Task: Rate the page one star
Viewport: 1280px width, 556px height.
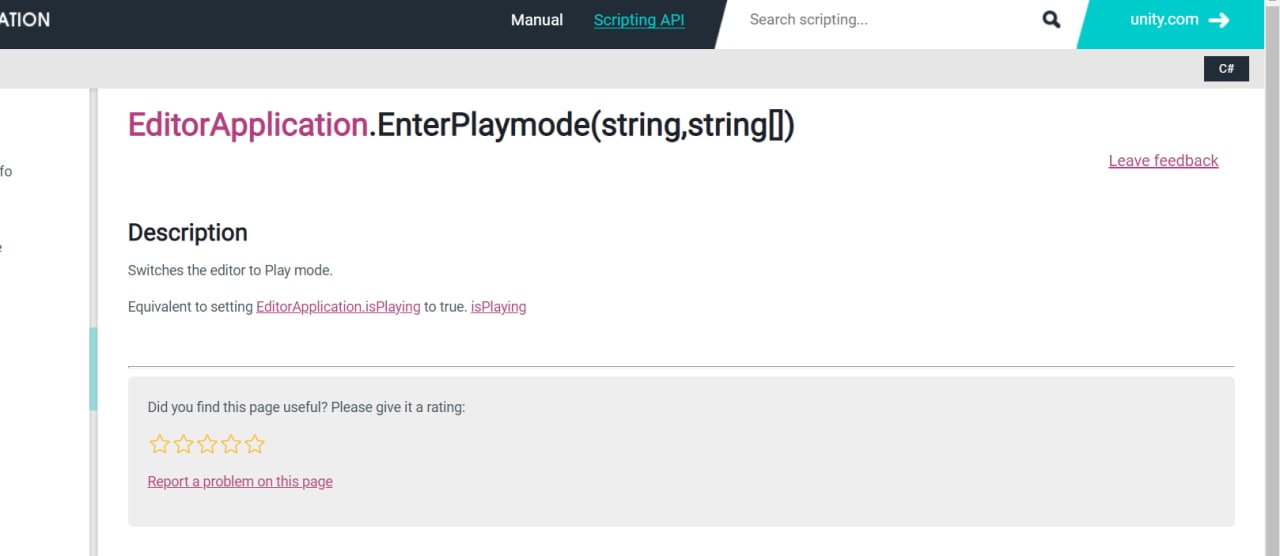Action: click(159, 444)
